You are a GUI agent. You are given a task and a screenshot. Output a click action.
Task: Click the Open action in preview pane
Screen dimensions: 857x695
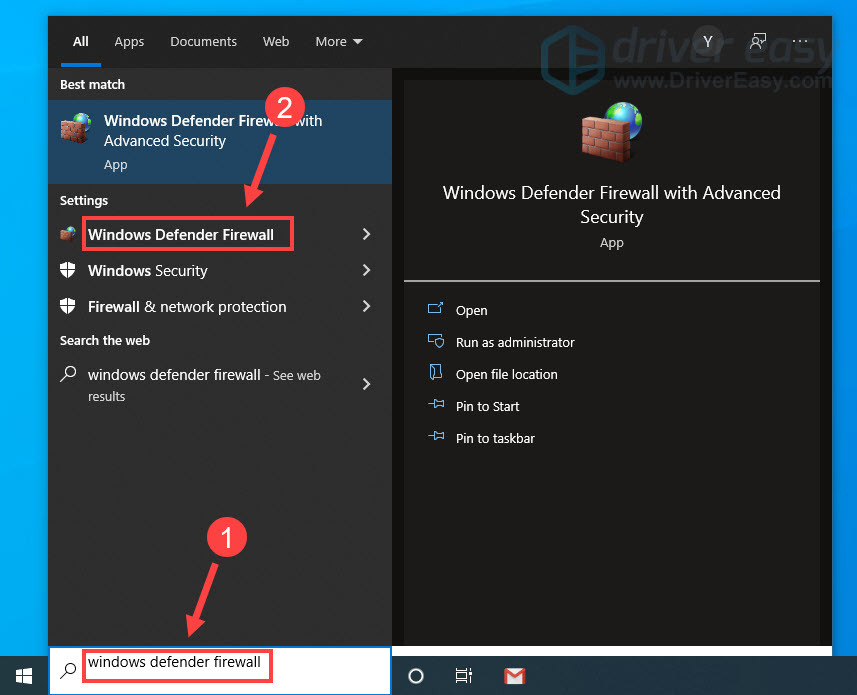pos(472,310)
